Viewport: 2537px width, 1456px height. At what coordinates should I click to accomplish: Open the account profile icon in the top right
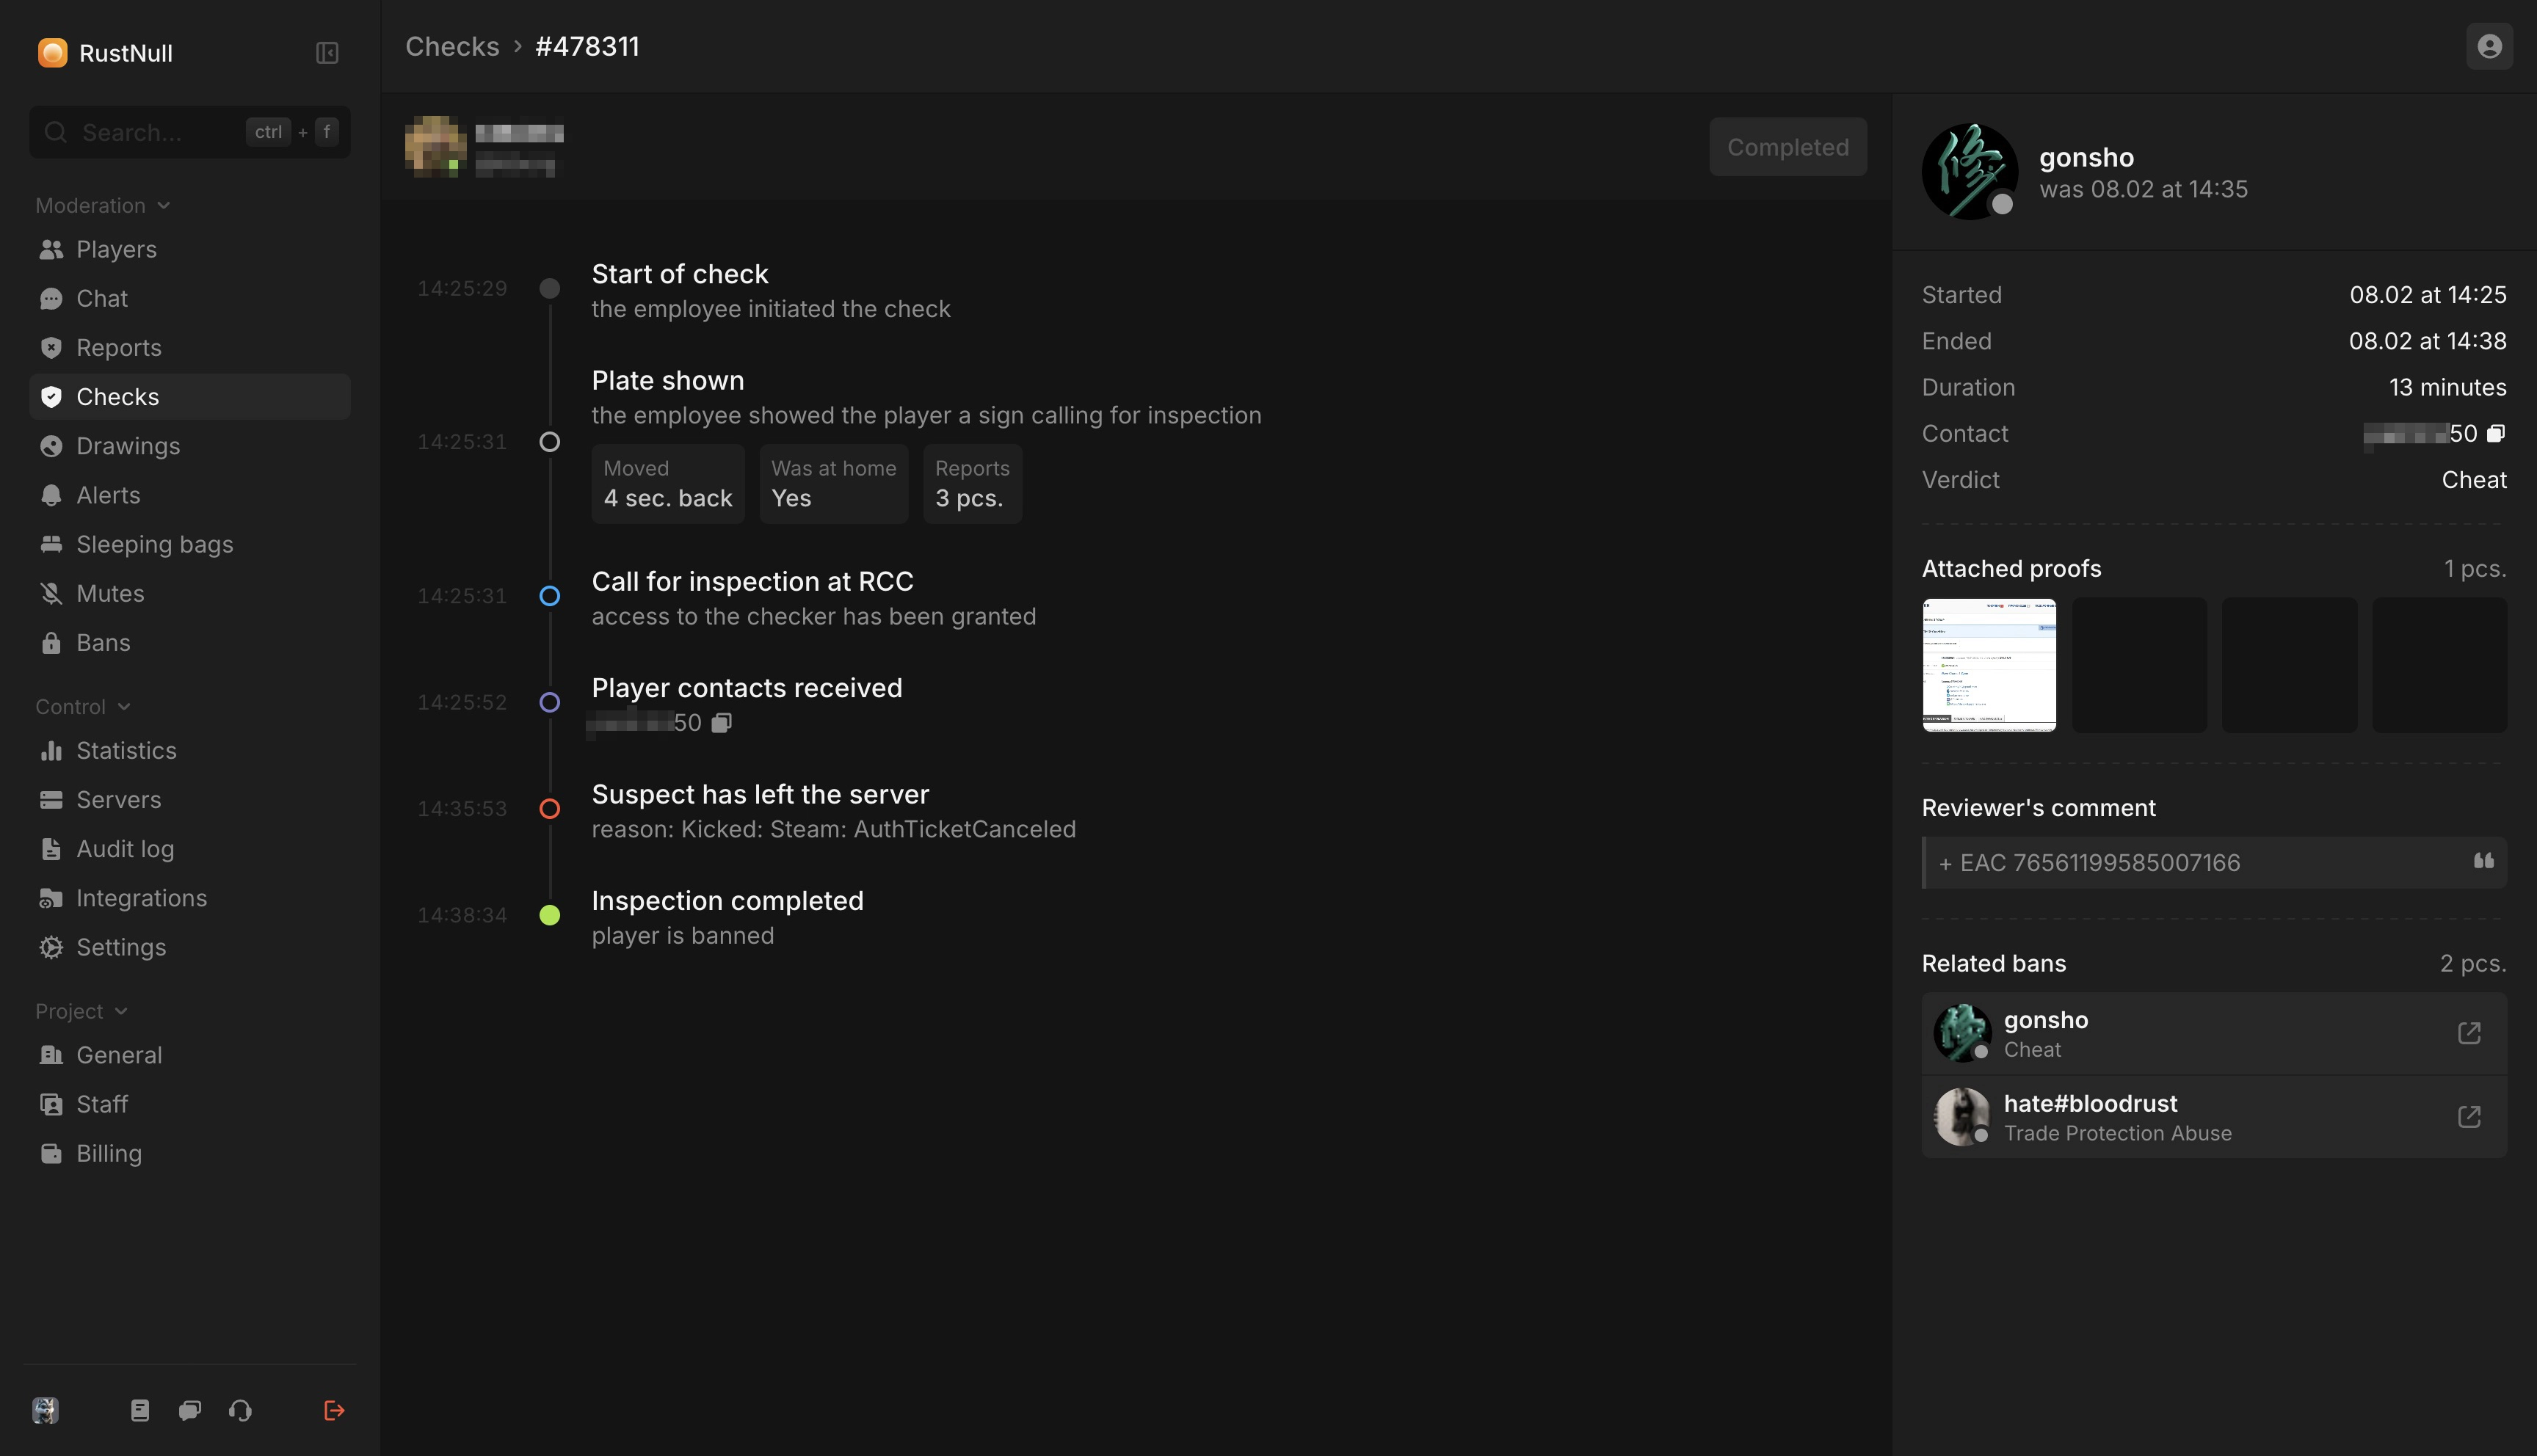2489,47
